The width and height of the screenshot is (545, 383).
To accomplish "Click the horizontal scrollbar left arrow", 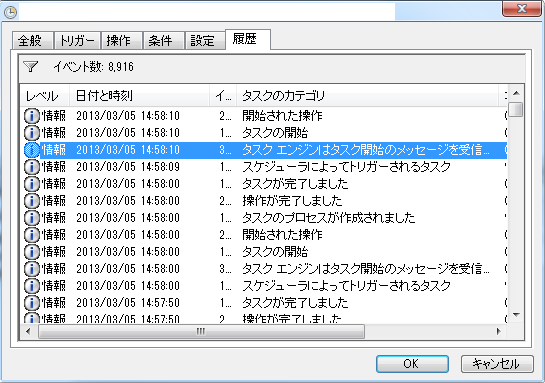I will point(28,332).
